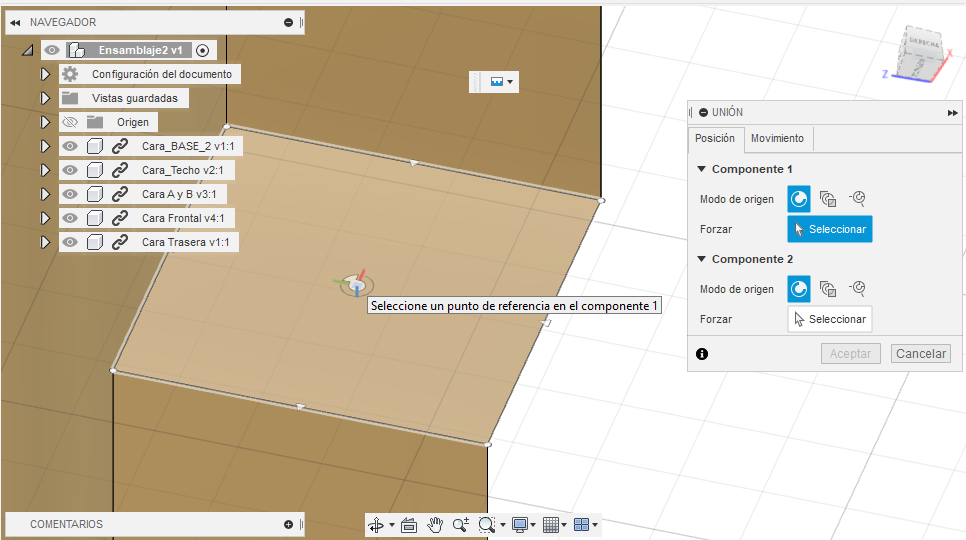Click the Cancelar button
This screenshot has width=966, height=540.
click(920, 353)
